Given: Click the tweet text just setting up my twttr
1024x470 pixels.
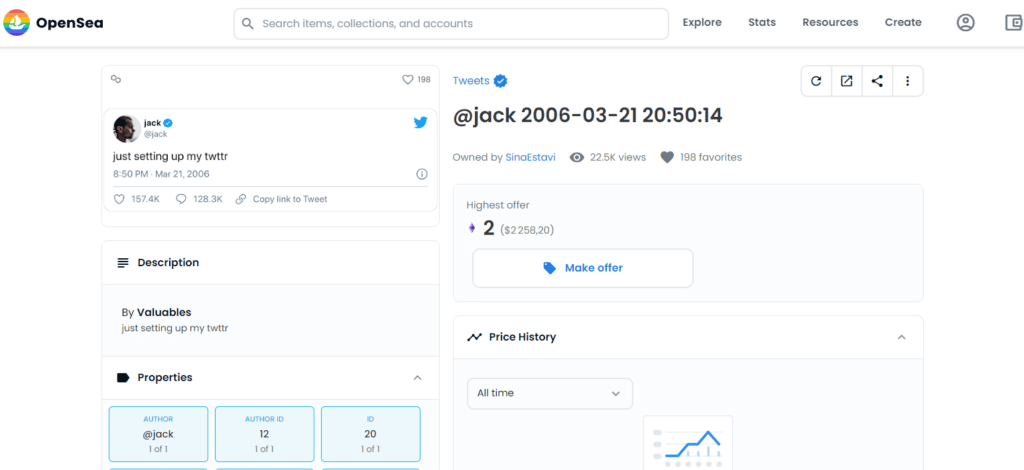Looking at the screenshot, I should (170, 157).
